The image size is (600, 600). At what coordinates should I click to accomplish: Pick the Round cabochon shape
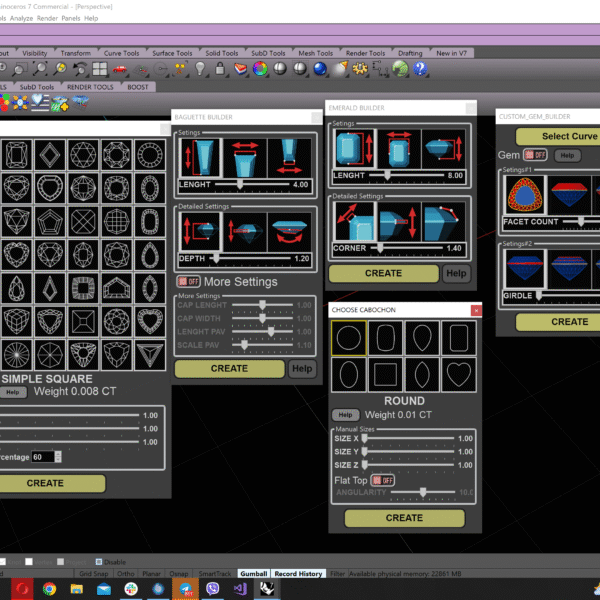[x=349, y=338]
